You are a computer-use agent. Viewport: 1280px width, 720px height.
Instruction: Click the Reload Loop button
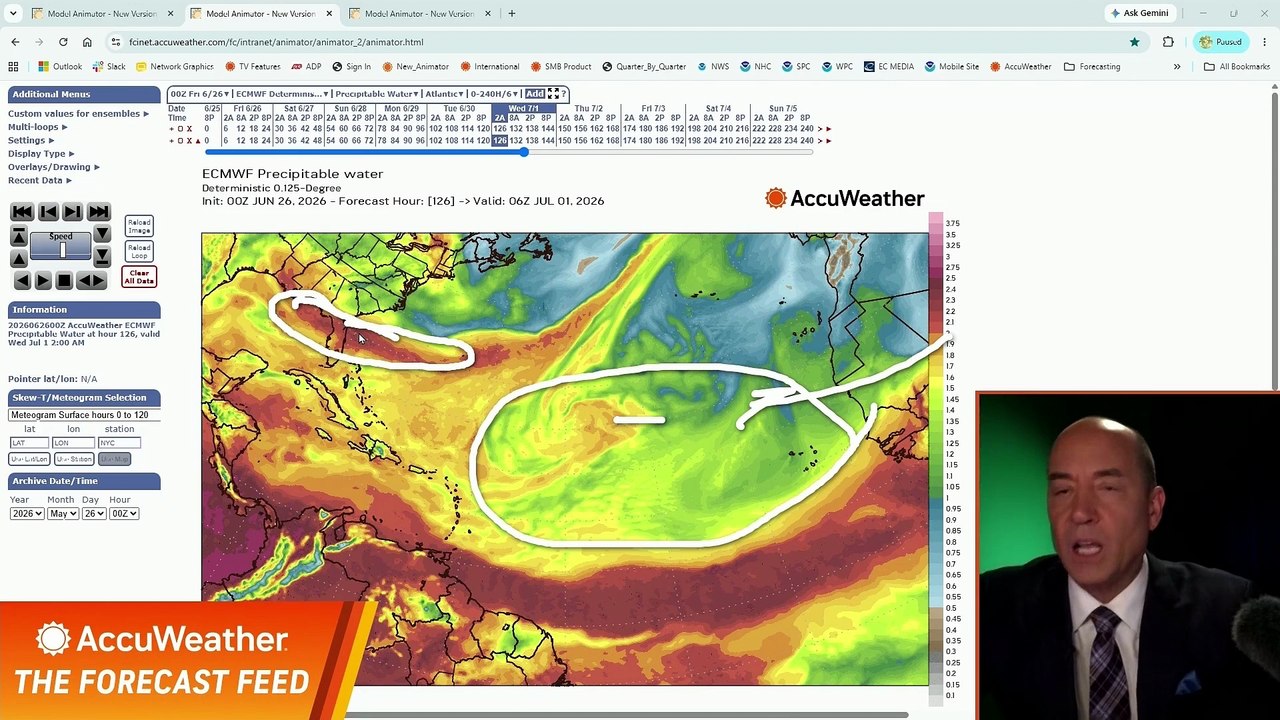pyautogui.click(x=139, y=251)
